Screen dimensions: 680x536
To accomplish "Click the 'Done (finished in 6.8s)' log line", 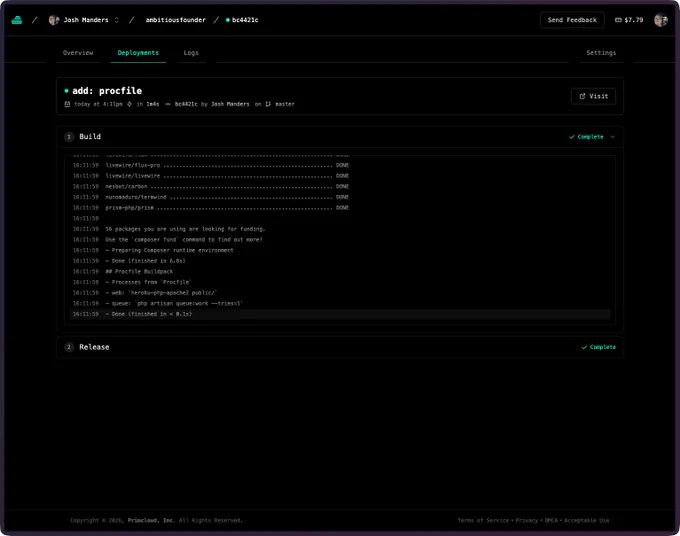I will pyautogui.click(x=340, y=261).
